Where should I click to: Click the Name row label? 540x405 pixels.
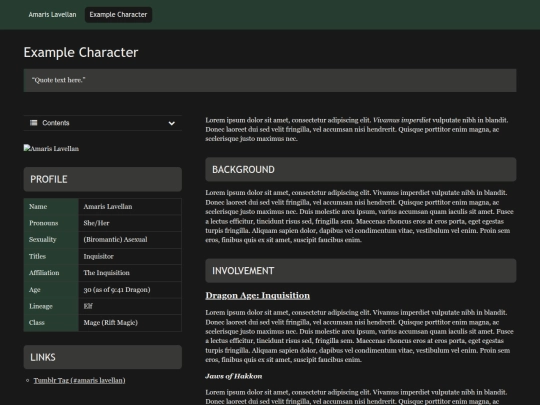point(51,207)
